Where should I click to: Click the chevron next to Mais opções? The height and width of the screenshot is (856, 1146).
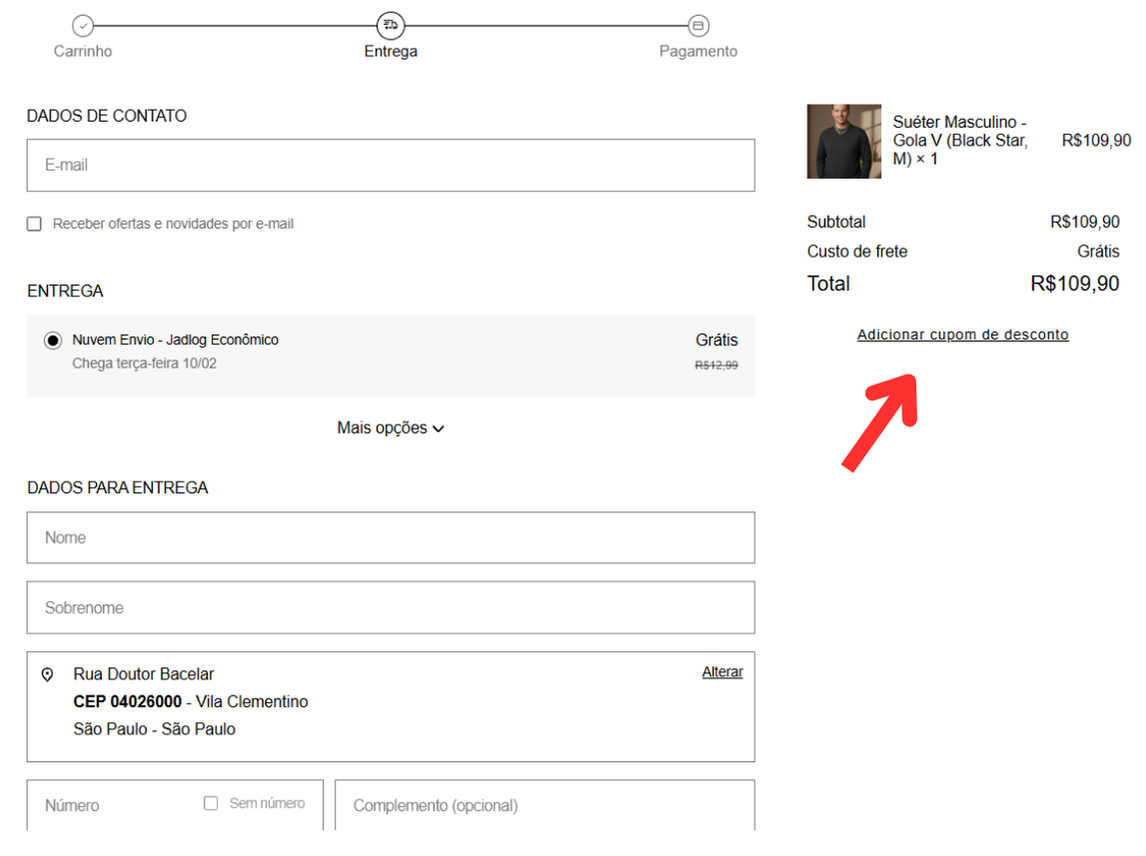438,429
